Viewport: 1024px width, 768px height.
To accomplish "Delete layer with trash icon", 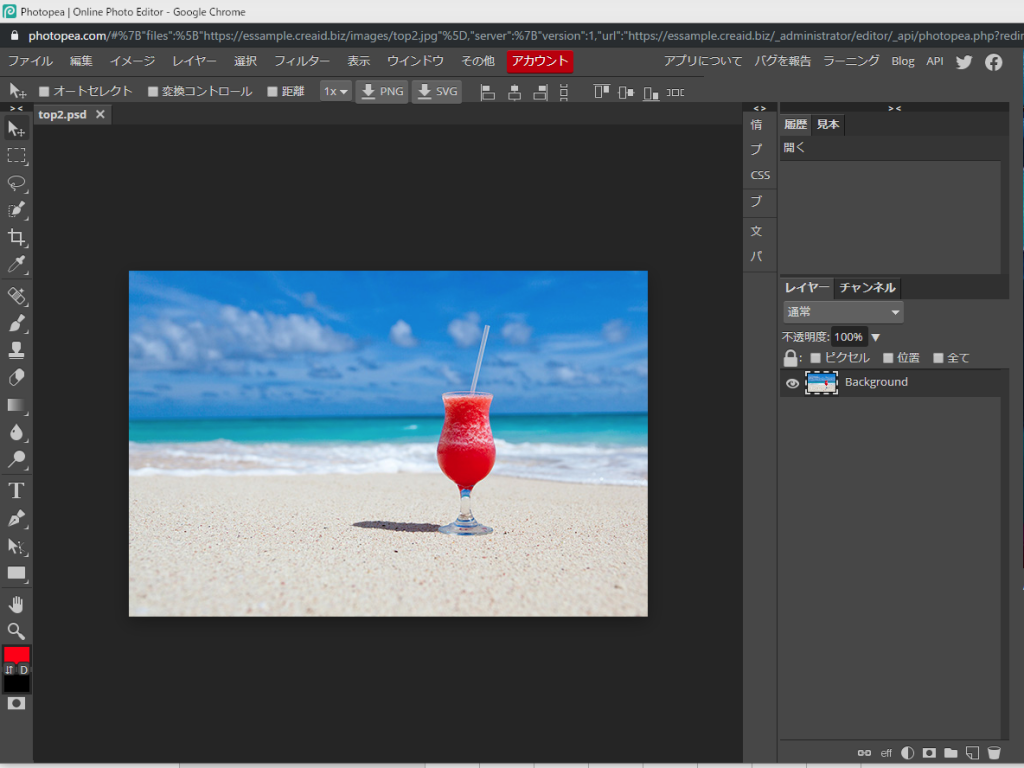I will 994,753.
